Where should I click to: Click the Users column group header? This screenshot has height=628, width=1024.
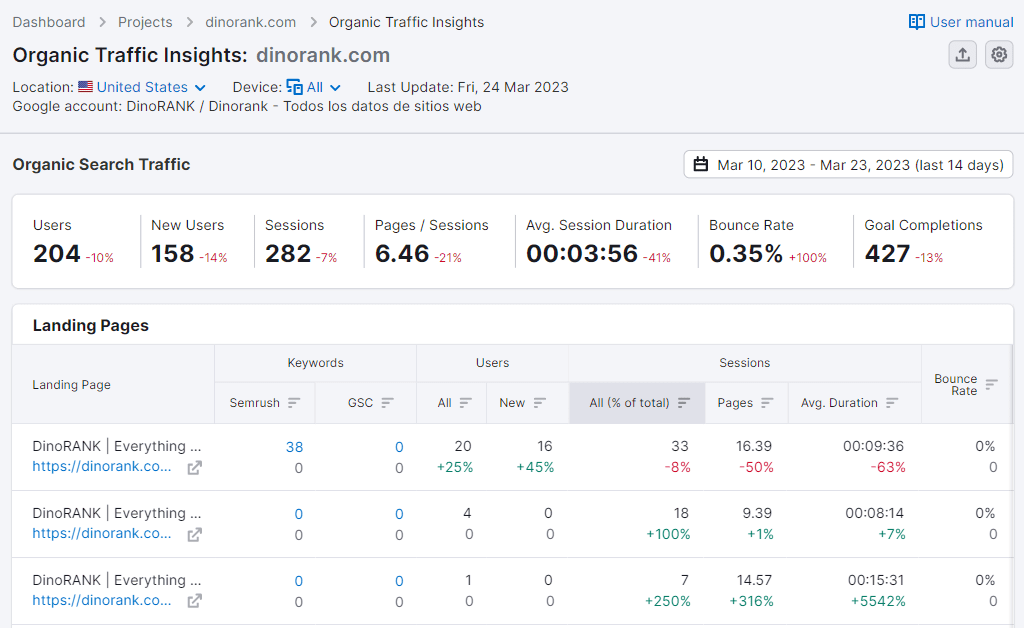[x=492, y=363]
